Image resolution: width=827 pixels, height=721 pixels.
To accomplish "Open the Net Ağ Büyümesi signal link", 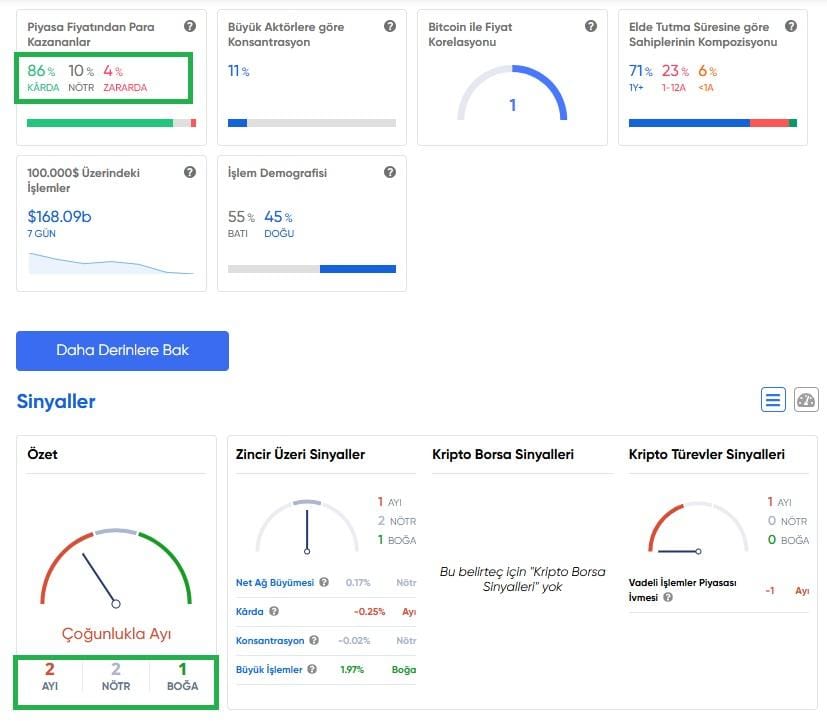I will [274, 582].
